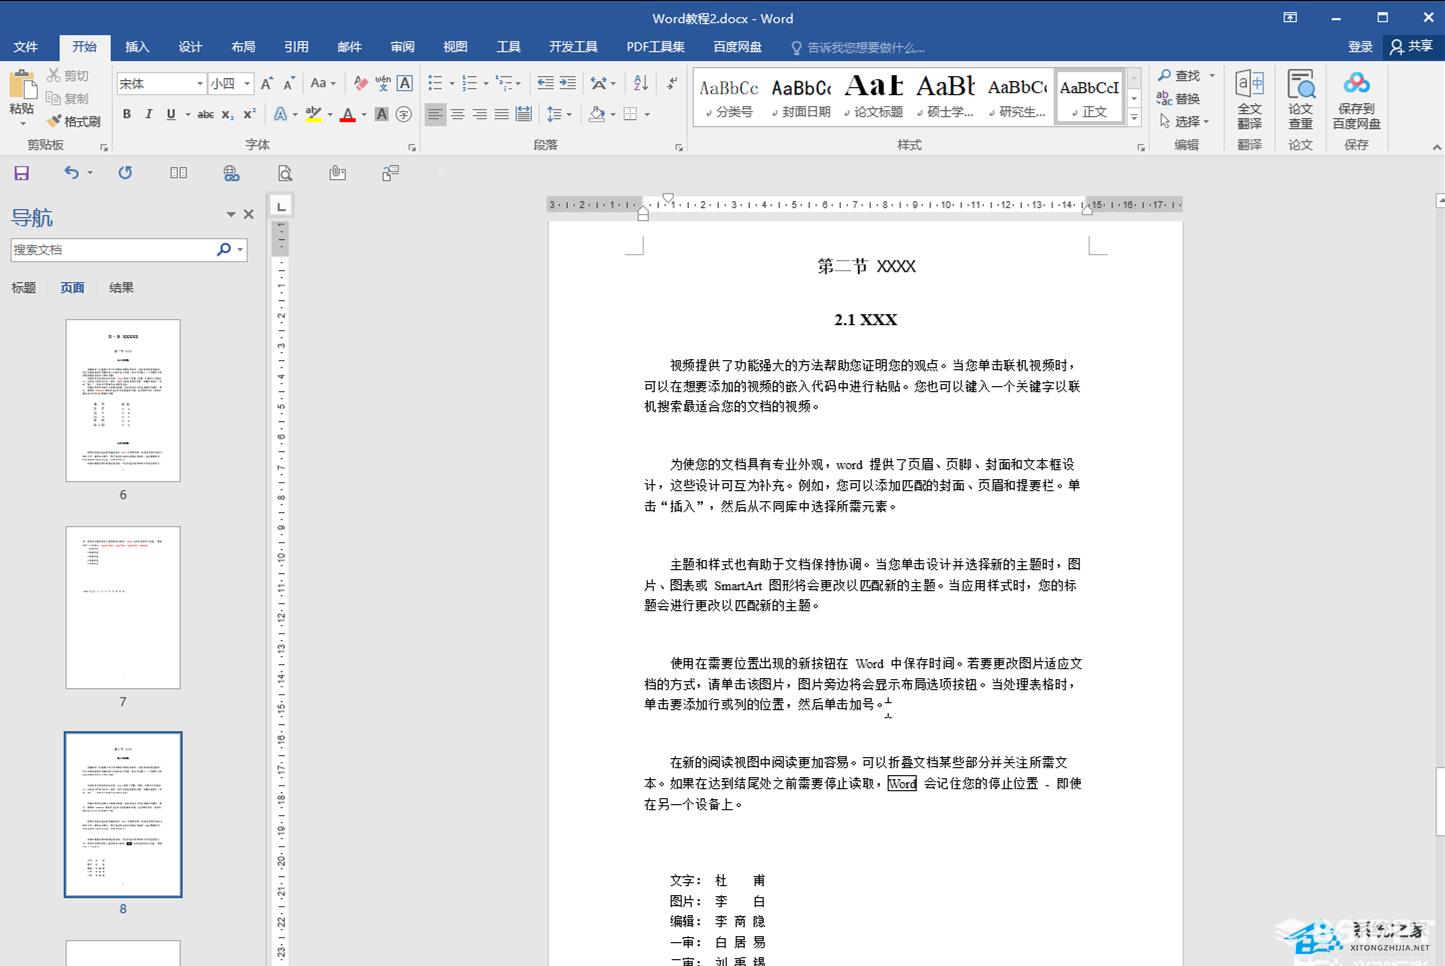Image resolution: width=1445 pixels, height=966 pixels.
Task: Open the File (文件) tab
Action: [x=26, y=47]
